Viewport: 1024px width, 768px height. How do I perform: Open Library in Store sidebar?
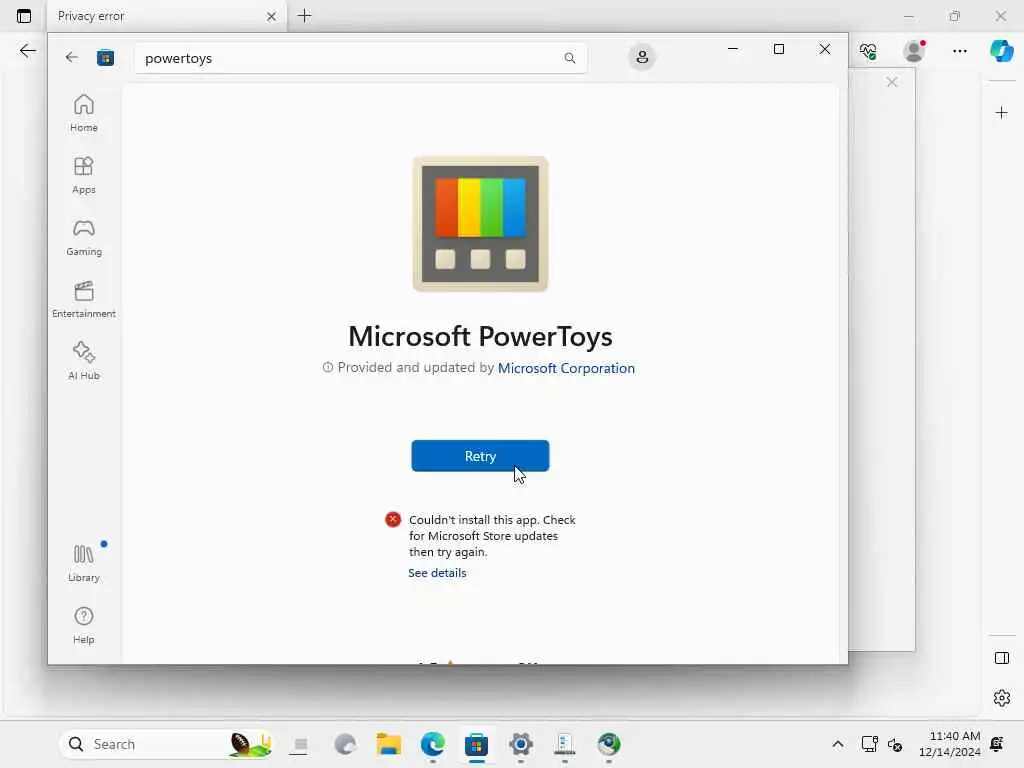(x=84, y=563)
